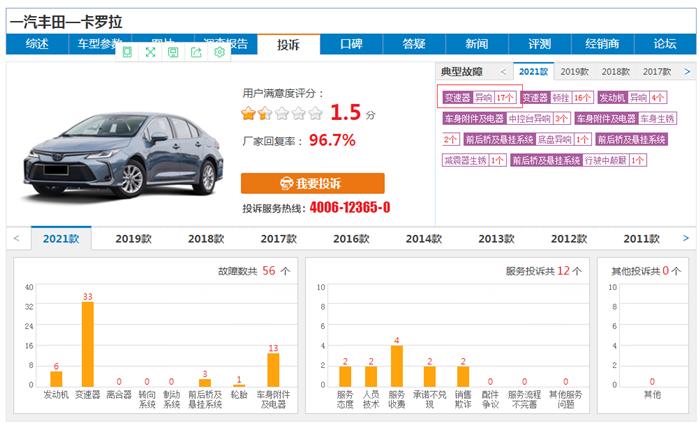This screenshot has width=700, height=427.
Task: Go to next model years in chart tabs
Action: 686,238
